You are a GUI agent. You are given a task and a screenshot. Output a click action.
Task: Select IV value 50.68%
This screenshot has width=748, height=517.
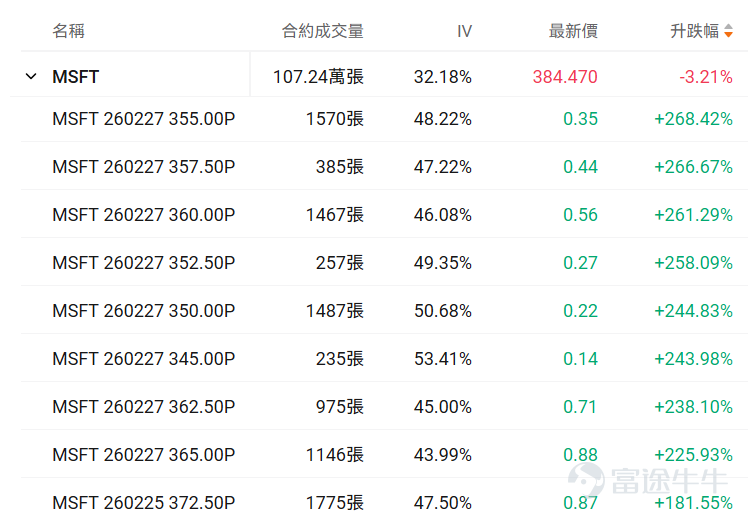[443, 311]
